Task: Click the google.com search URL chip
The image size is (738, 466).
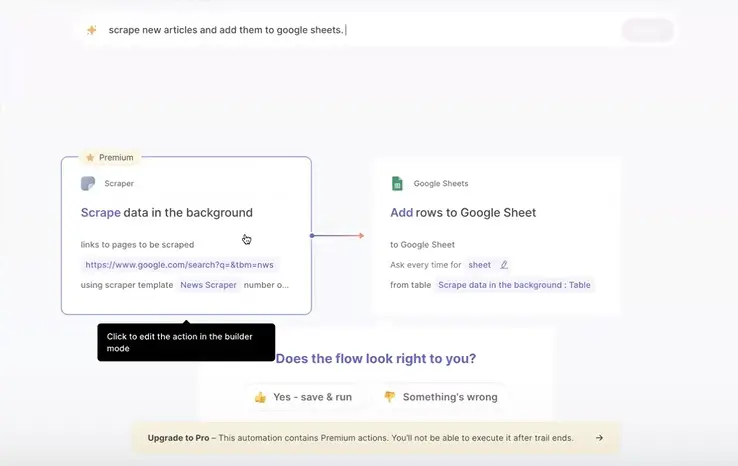Action: (179, 265)
